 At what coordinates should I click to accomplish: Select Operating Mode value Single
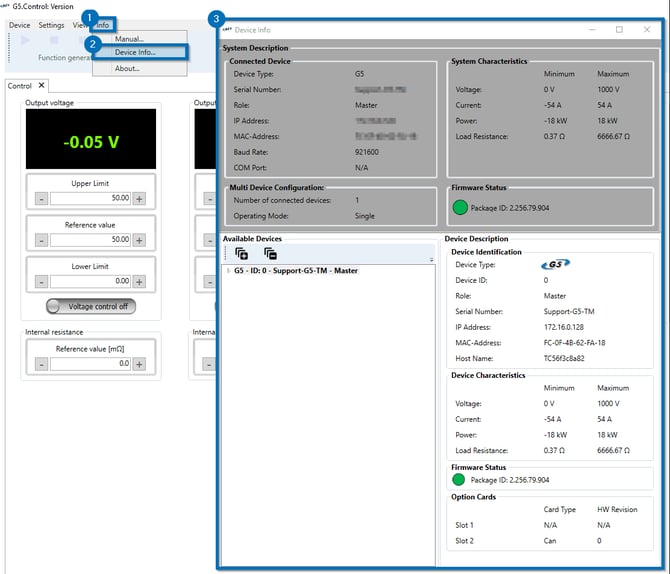pyautogui.click(x=364, y=216)
